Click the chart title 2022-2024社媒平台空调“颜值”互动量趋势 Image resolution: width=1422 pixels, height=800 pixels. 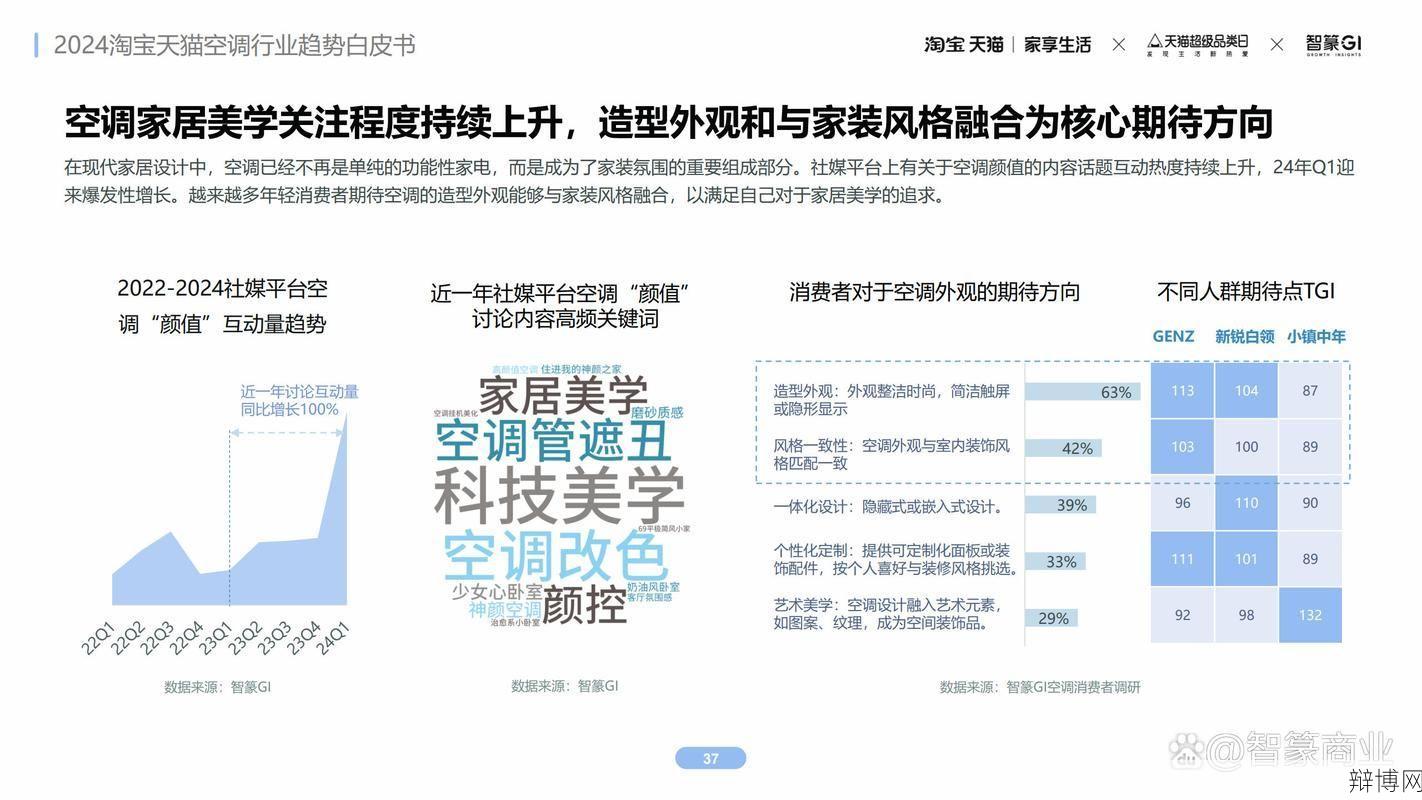pos(222,306)
